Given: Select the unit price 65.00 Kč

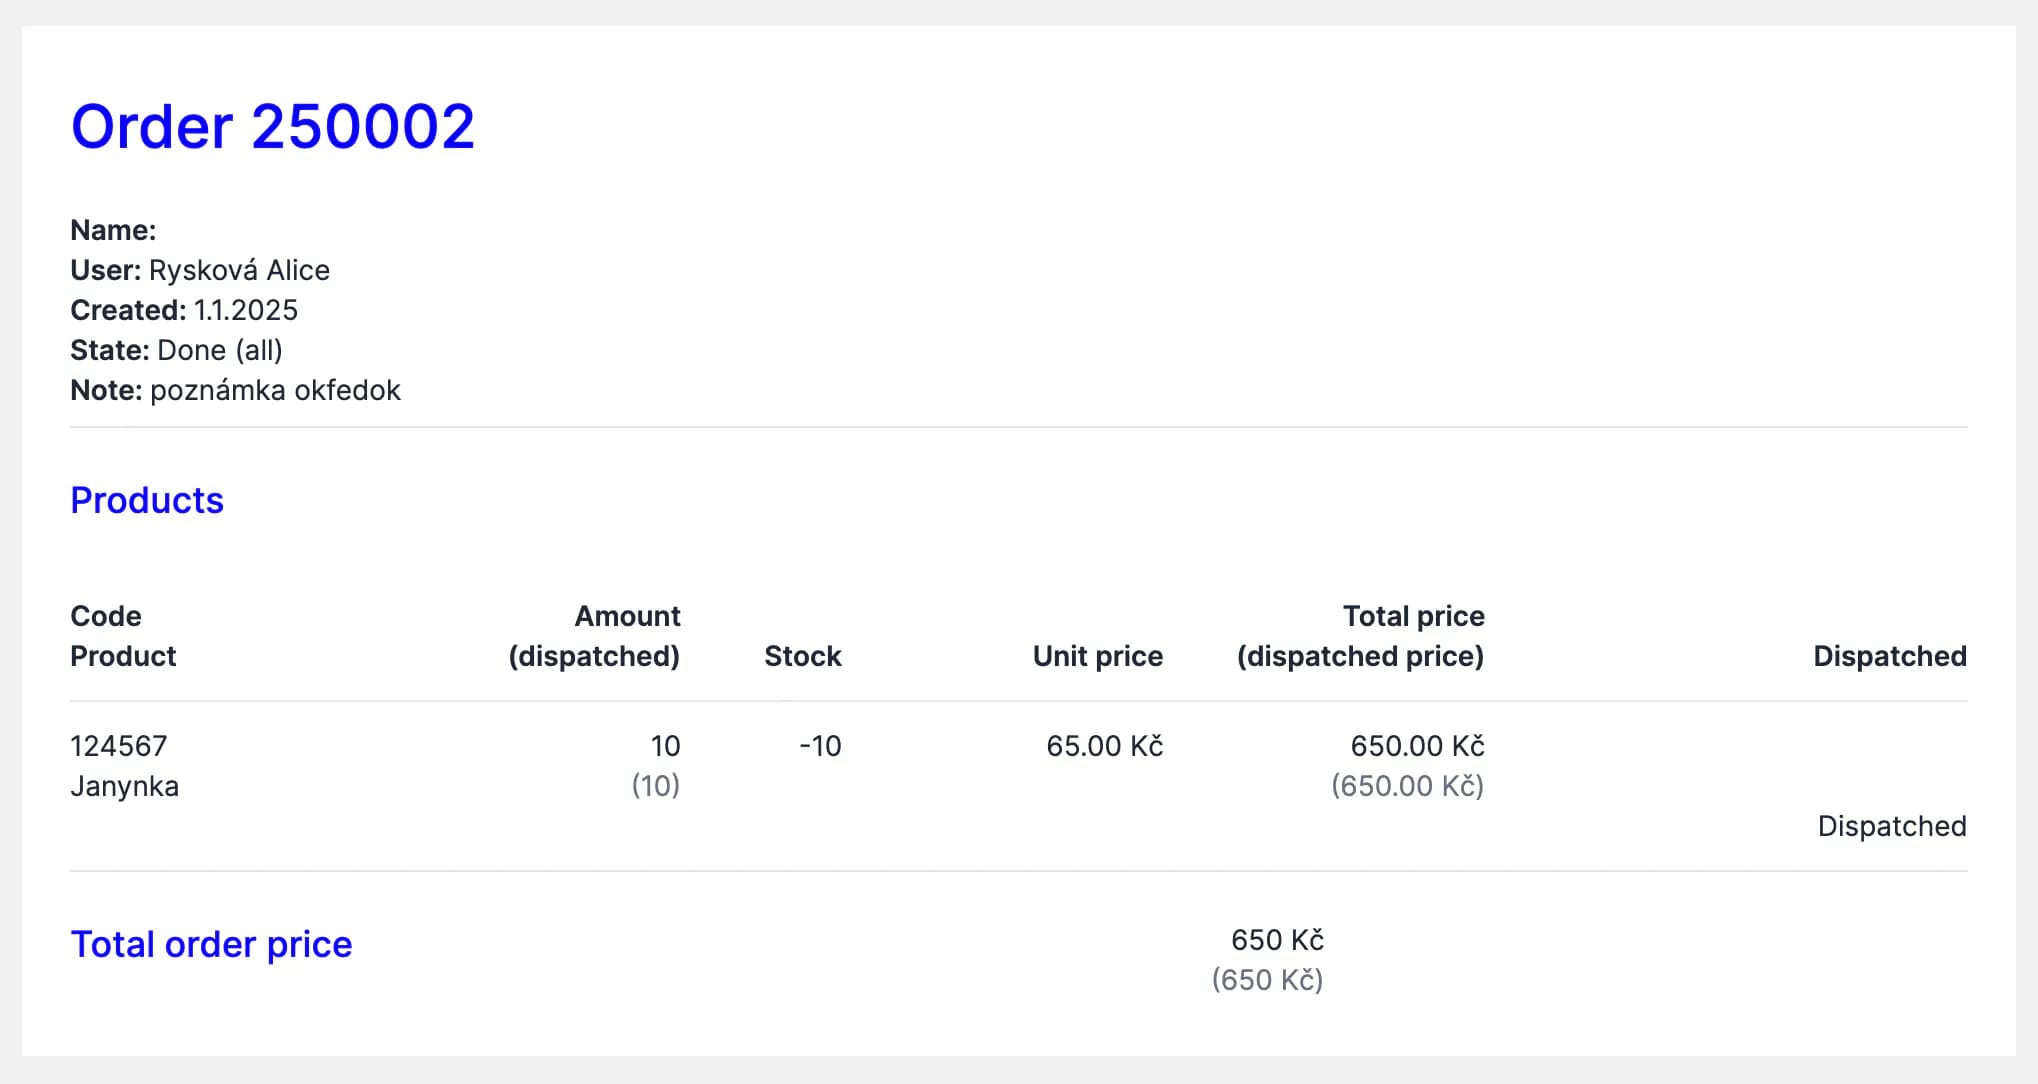Looking at the screenshot, I should [x=1104, y=746].
